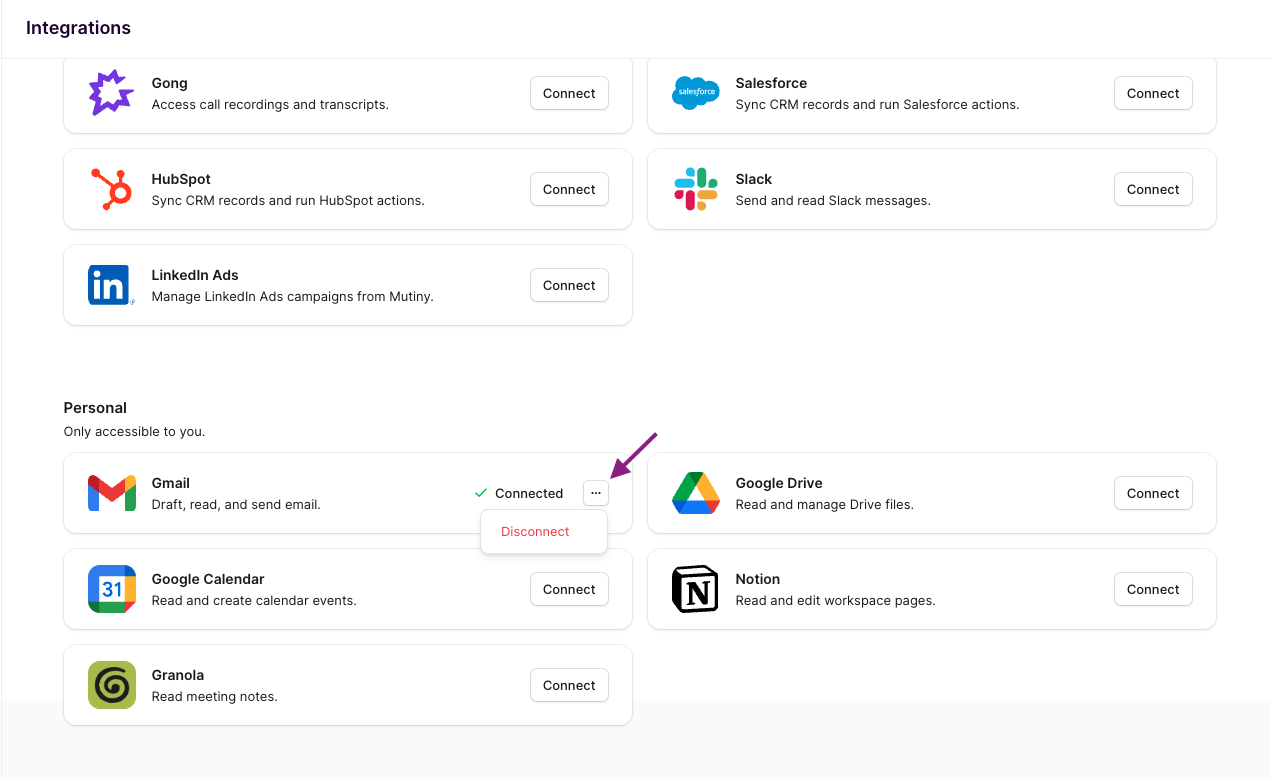Click the Gmail title text
This screenshot has height=779, width=1271.
(x=170, y=483)
